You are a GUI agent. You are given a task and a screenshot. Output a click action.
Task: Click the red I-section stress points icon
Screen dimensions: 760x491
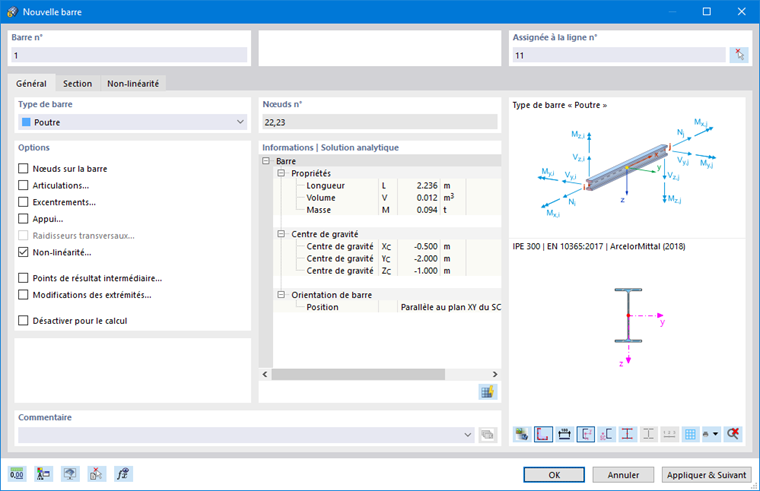point(627,434)
